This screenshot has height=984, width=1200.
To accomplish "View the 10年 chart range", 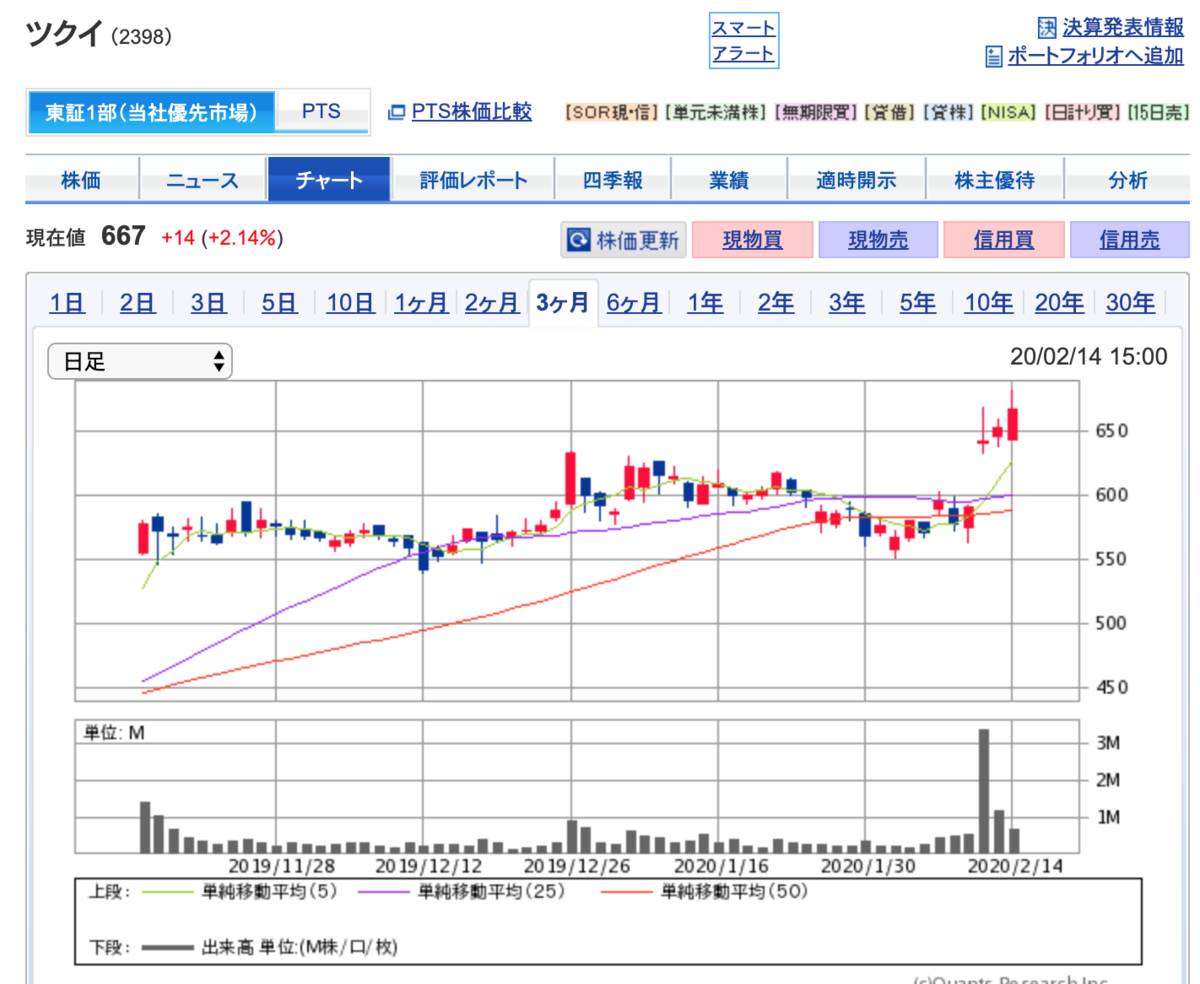I will [x=989, y=303].
